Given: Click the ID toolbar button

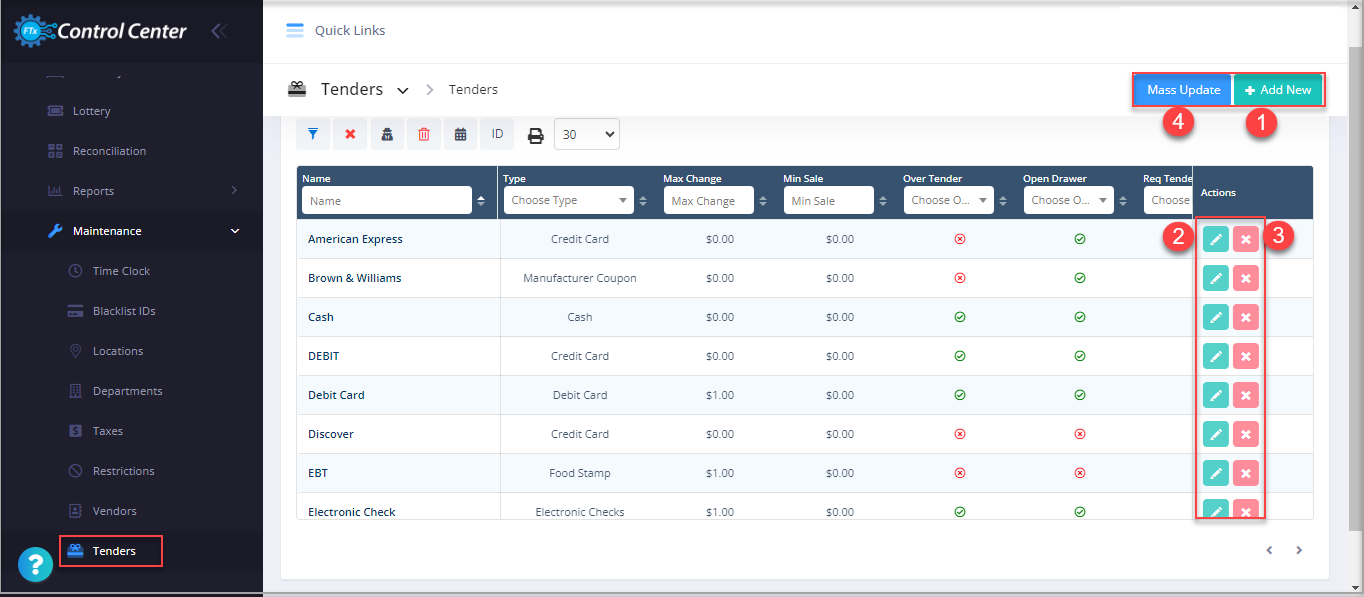Looking at the screenshot, I should tap(497, 134).
